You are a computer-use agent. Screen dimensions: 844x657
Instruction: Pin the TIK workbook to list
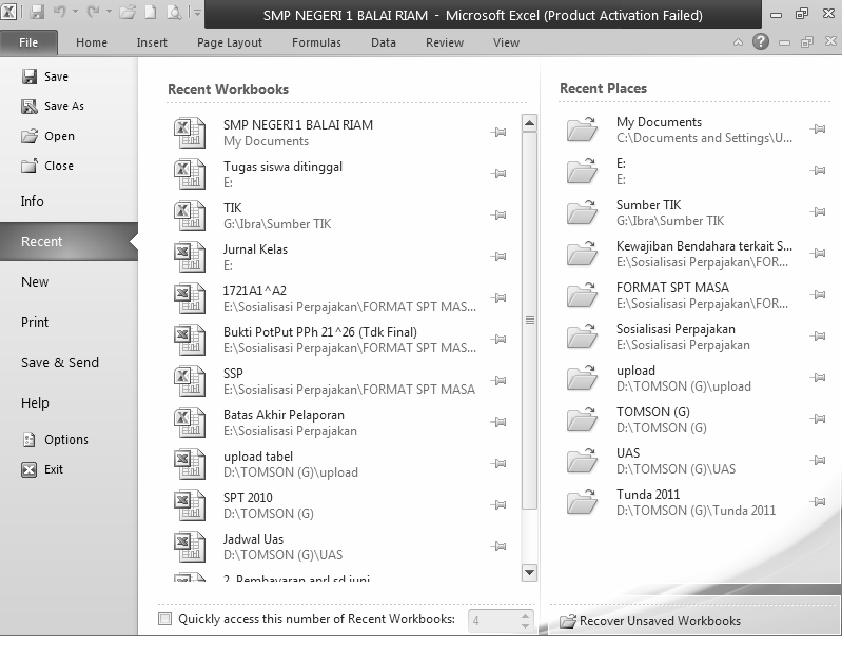(498, 215)
